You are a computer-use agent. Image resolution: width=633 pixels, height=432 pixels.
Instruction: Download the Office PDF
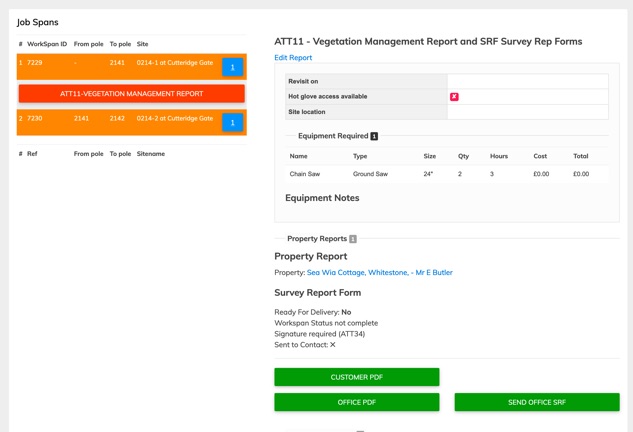(x=356, y=402)
